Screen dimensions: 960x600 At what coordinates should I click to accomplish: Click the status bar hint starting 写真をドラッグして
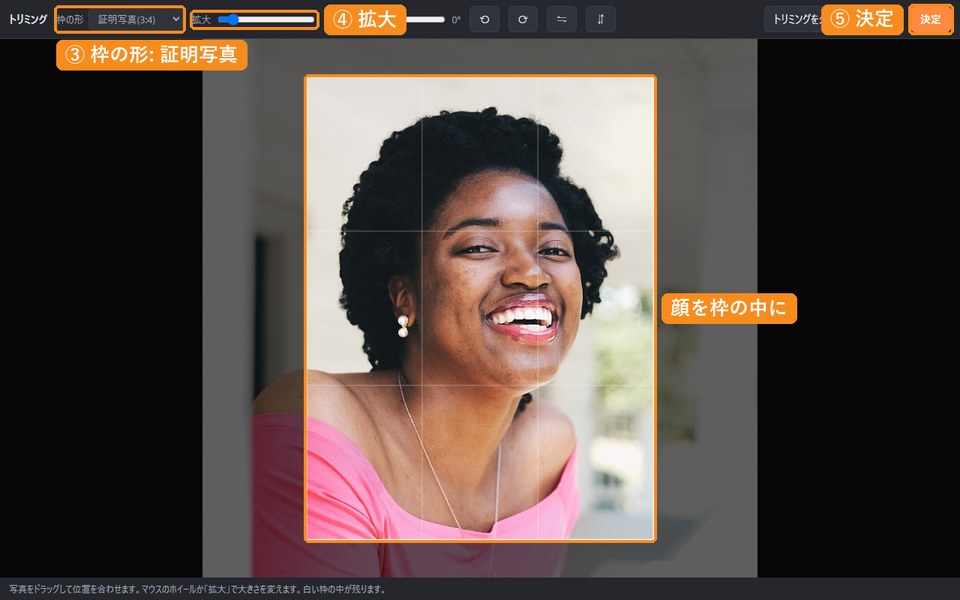click(x=198, y=590)
